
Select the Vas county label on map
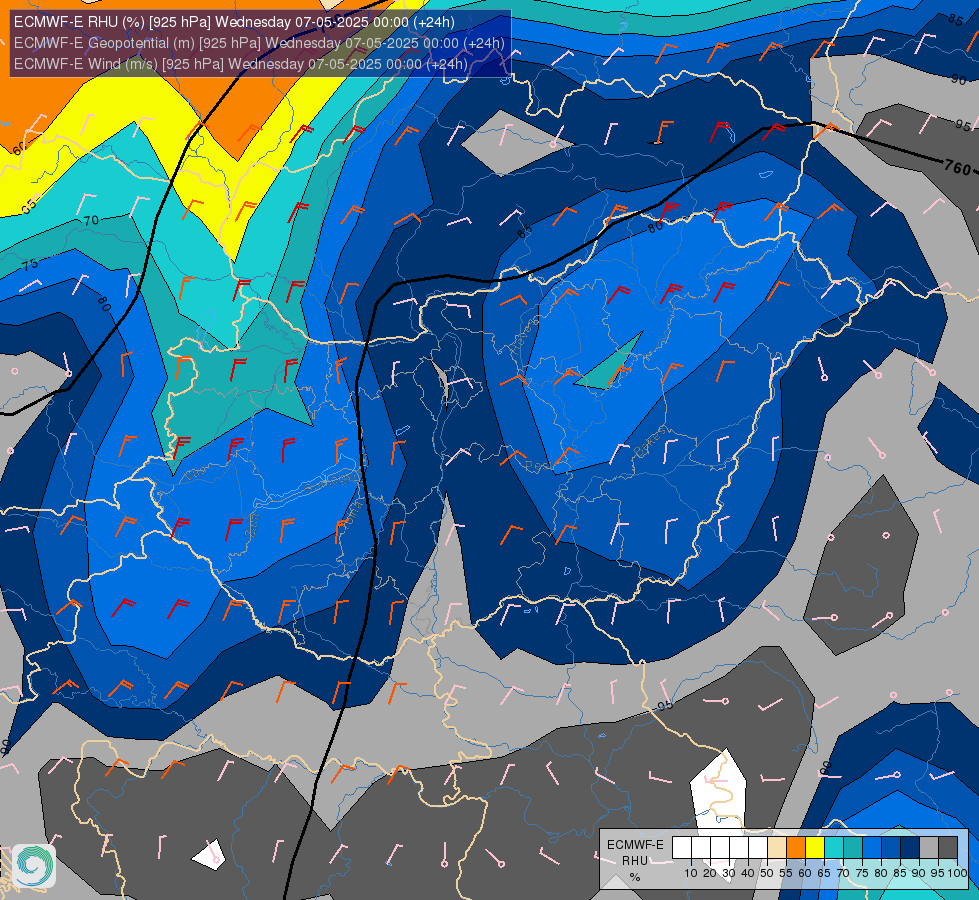pos(194,475)
